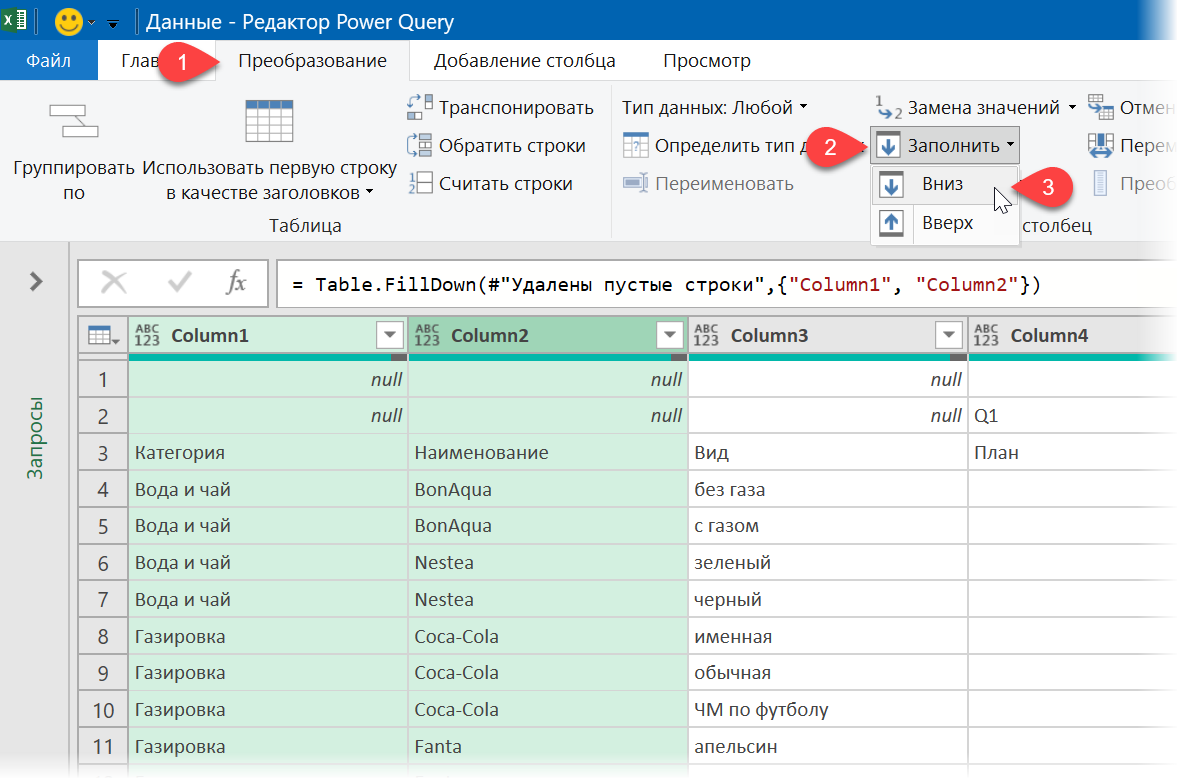The height and width of the screenshot is (779, 1178).
Task: Click the Замена значений icon
Action: [x=889, y=107]
